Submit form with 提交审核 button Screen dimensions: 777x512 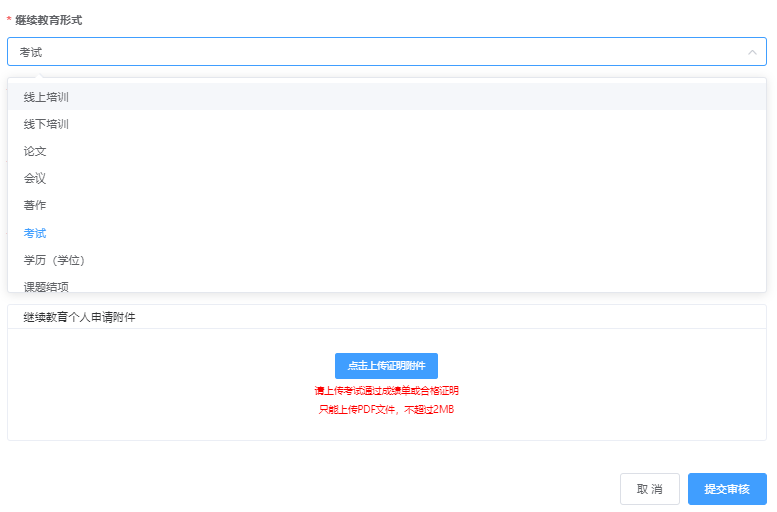[727, 489]
